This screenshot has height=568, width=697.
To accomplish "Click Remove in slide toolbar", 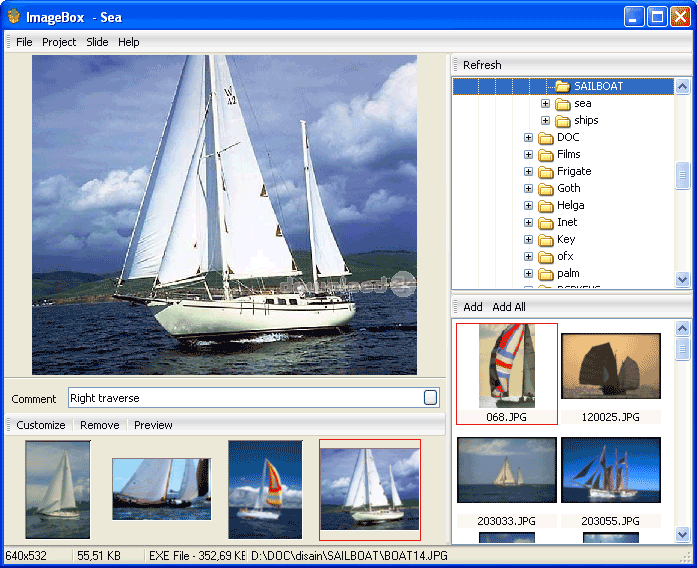I will (x=100, y=425).
